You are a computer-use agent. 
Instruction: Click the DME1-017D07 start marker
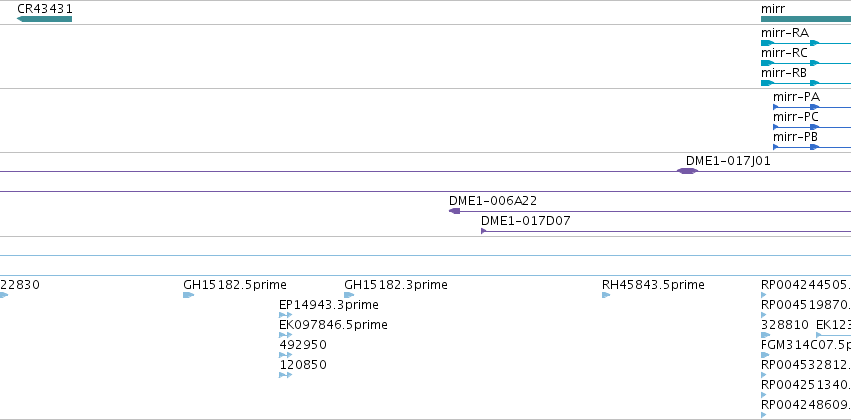point(484,231)
